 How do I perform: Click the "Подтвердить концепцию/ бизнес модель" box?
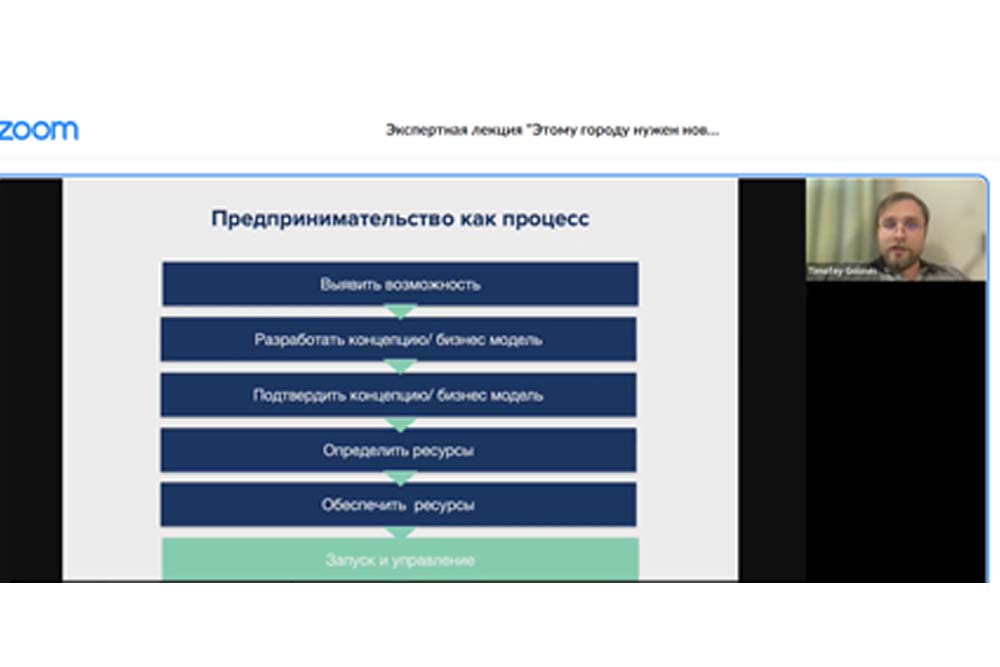(x=398, y=395)
